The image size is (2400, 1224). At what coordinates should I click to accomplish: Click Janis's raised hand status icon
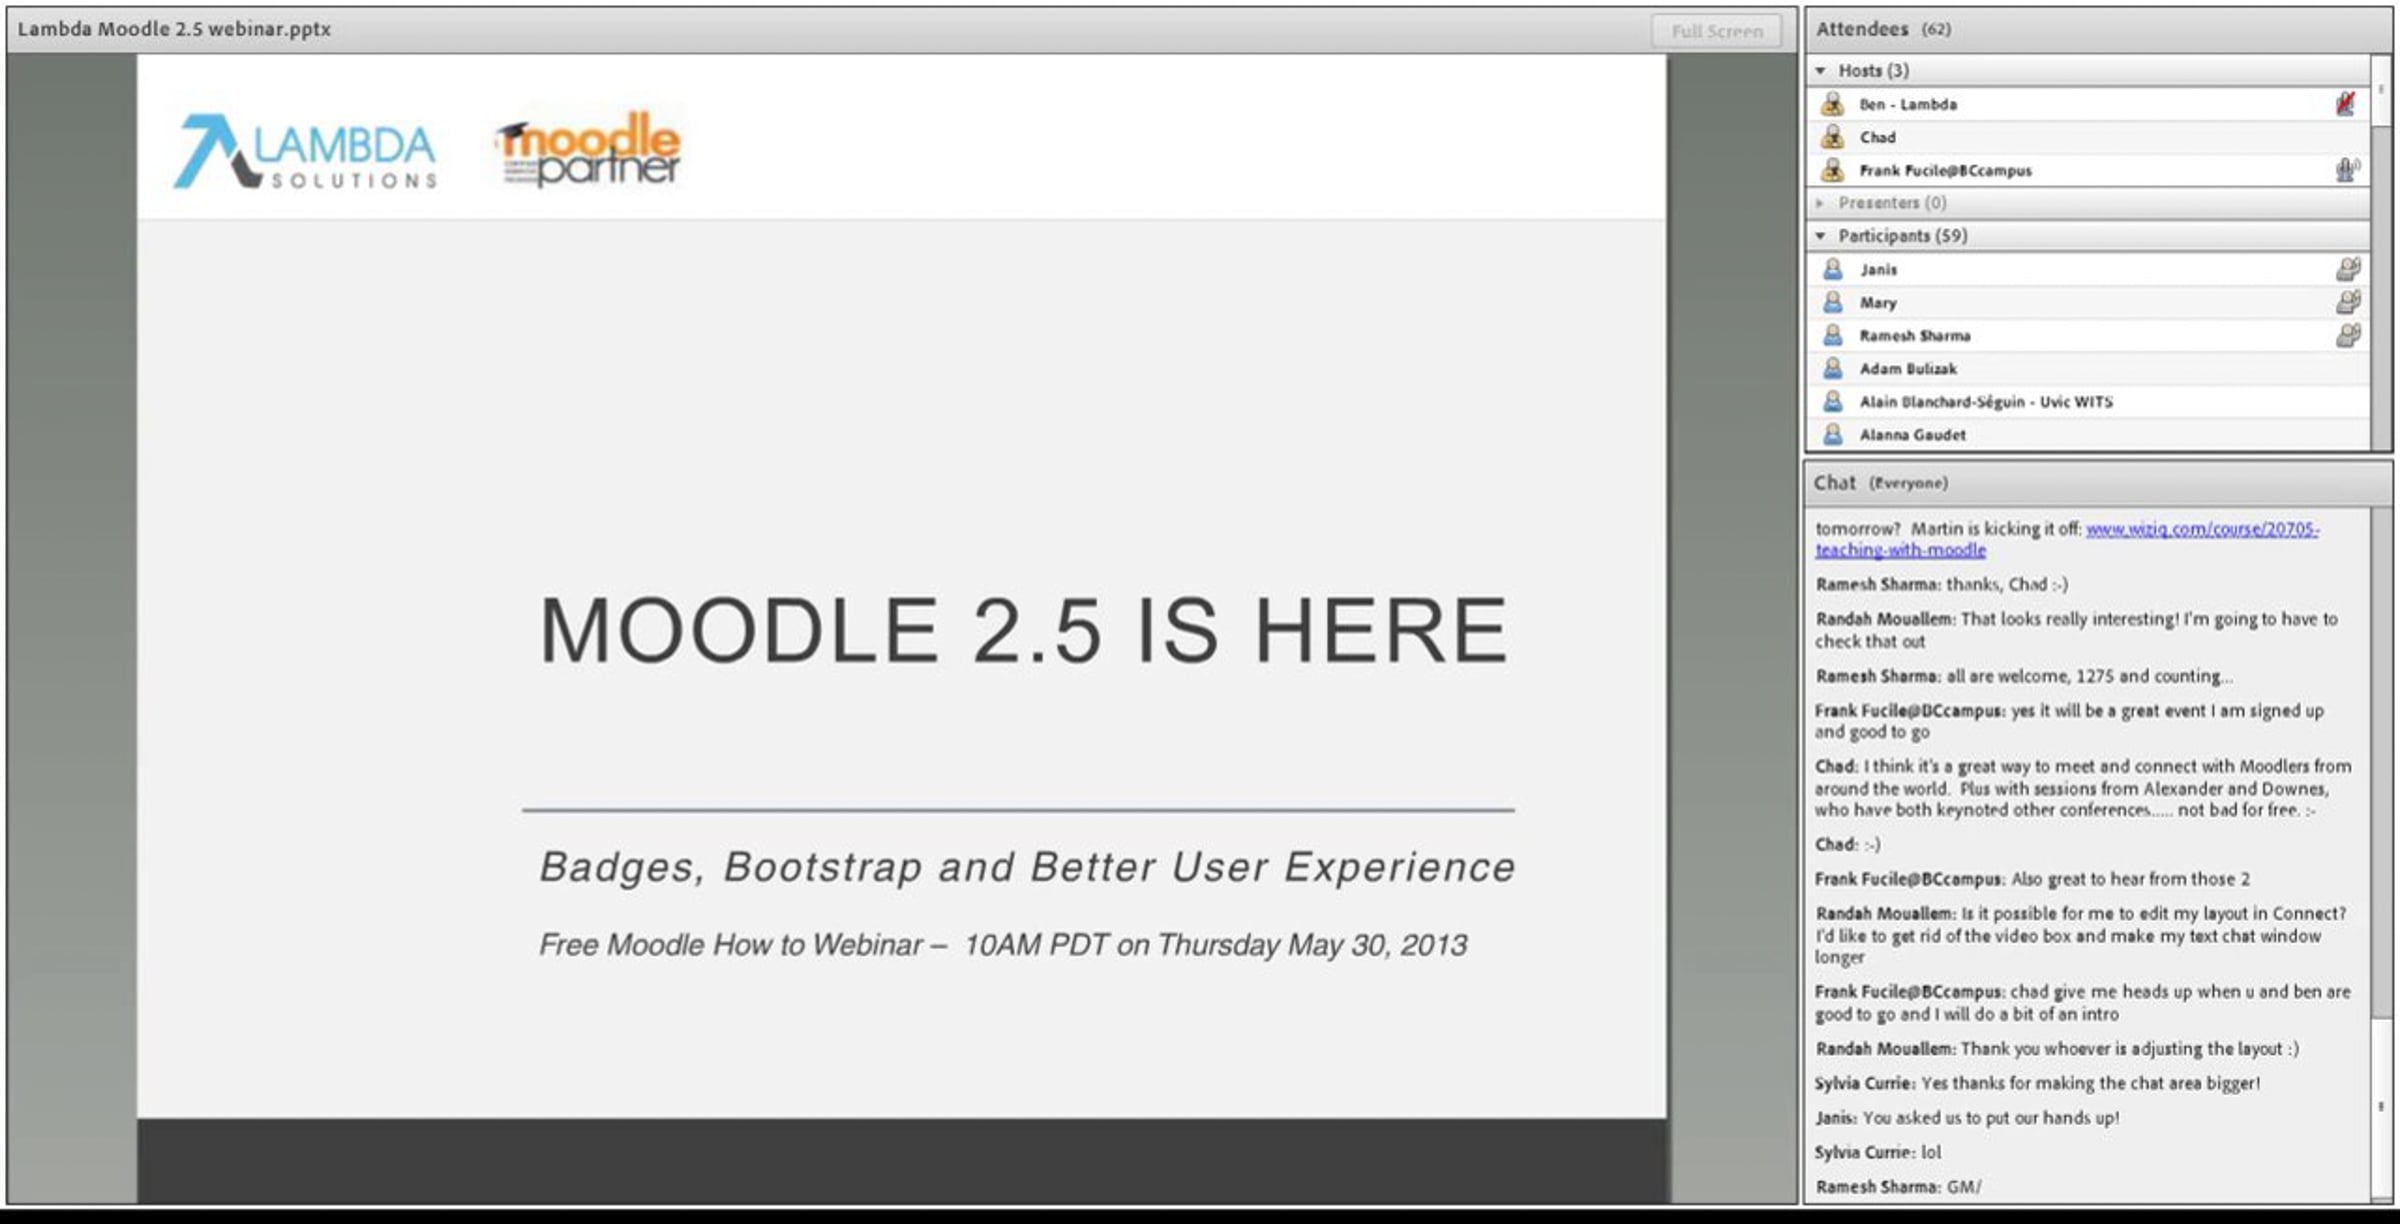click(x=2347, y=269)
